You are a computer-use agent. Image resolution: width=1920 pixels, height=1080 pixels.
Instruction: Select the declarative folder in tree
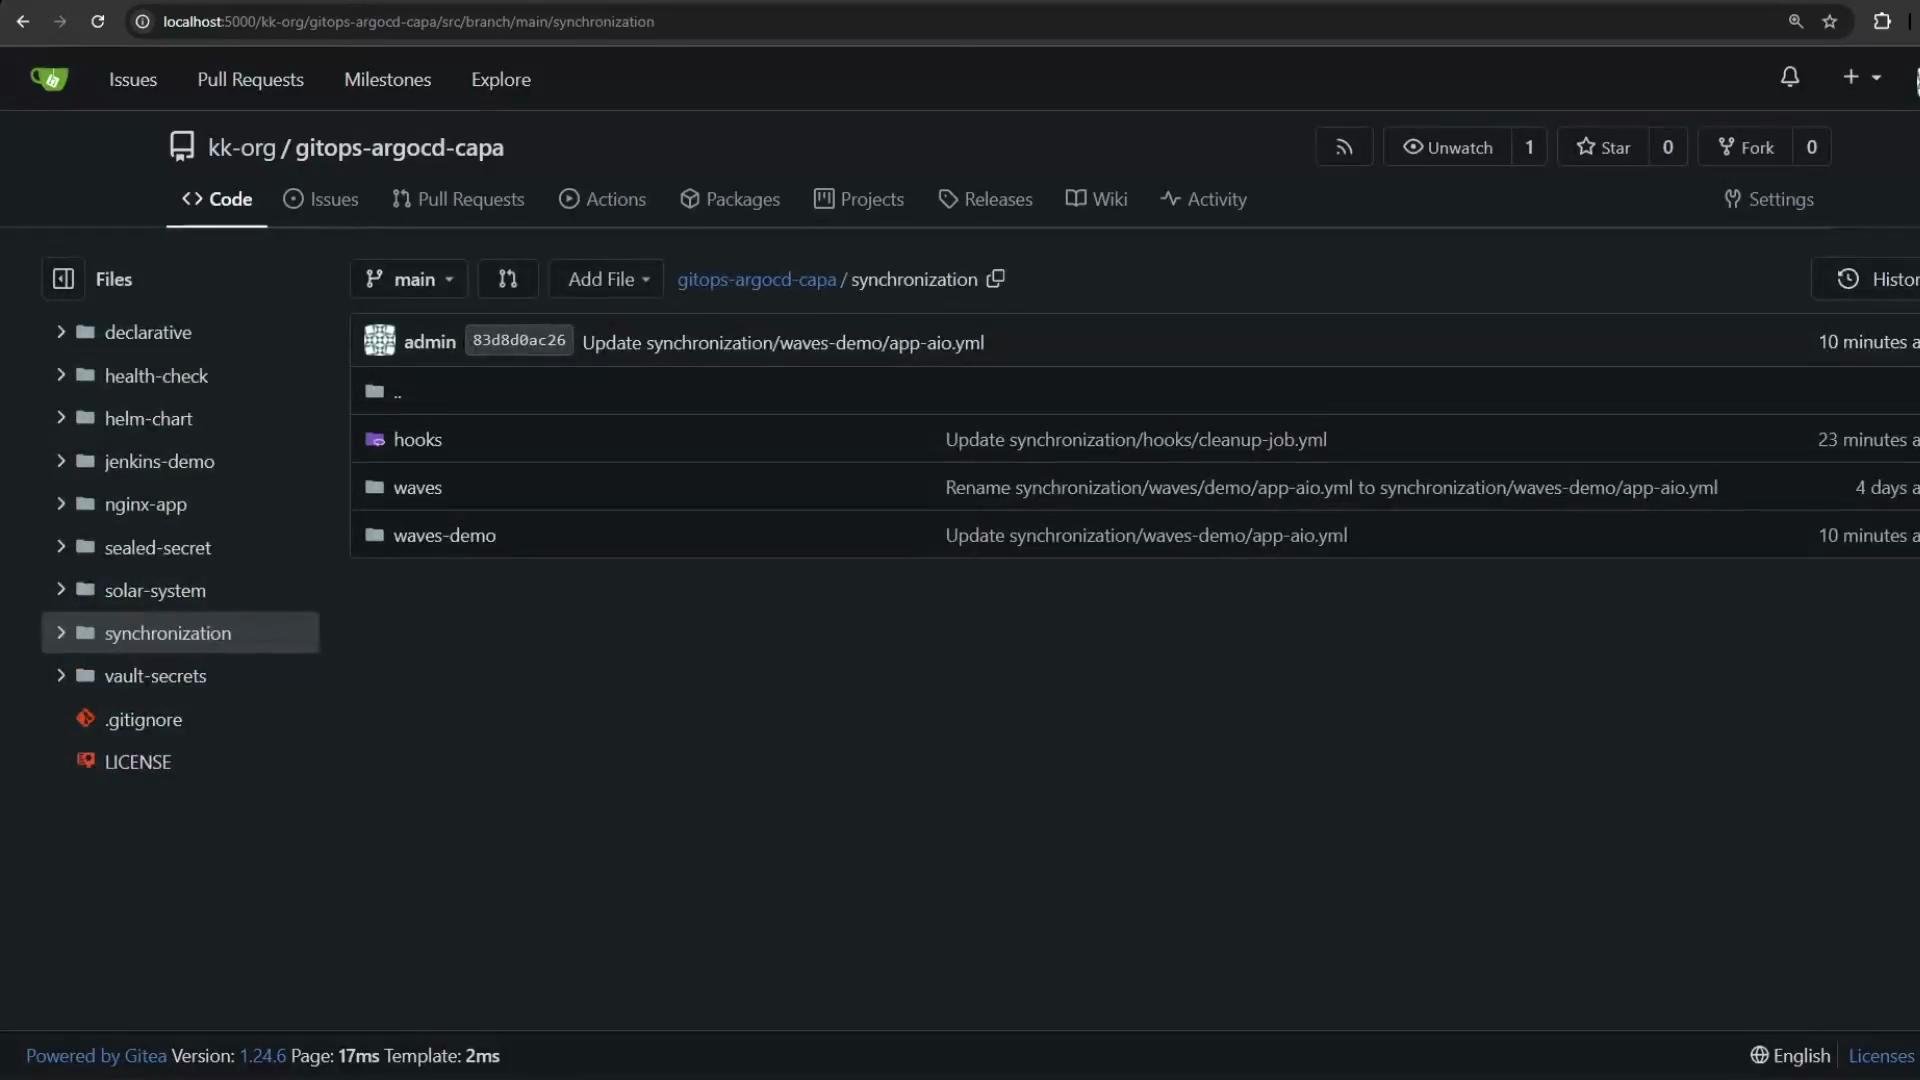pos(148,332)
